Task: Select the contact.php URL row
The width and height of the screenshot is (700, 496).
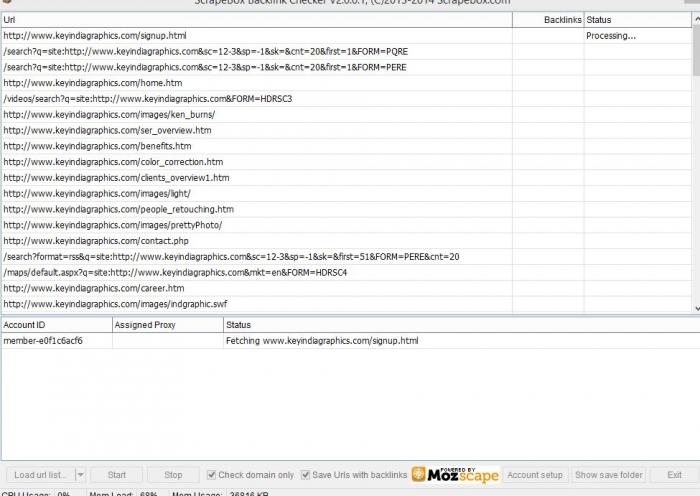Action: pos(346,241)
